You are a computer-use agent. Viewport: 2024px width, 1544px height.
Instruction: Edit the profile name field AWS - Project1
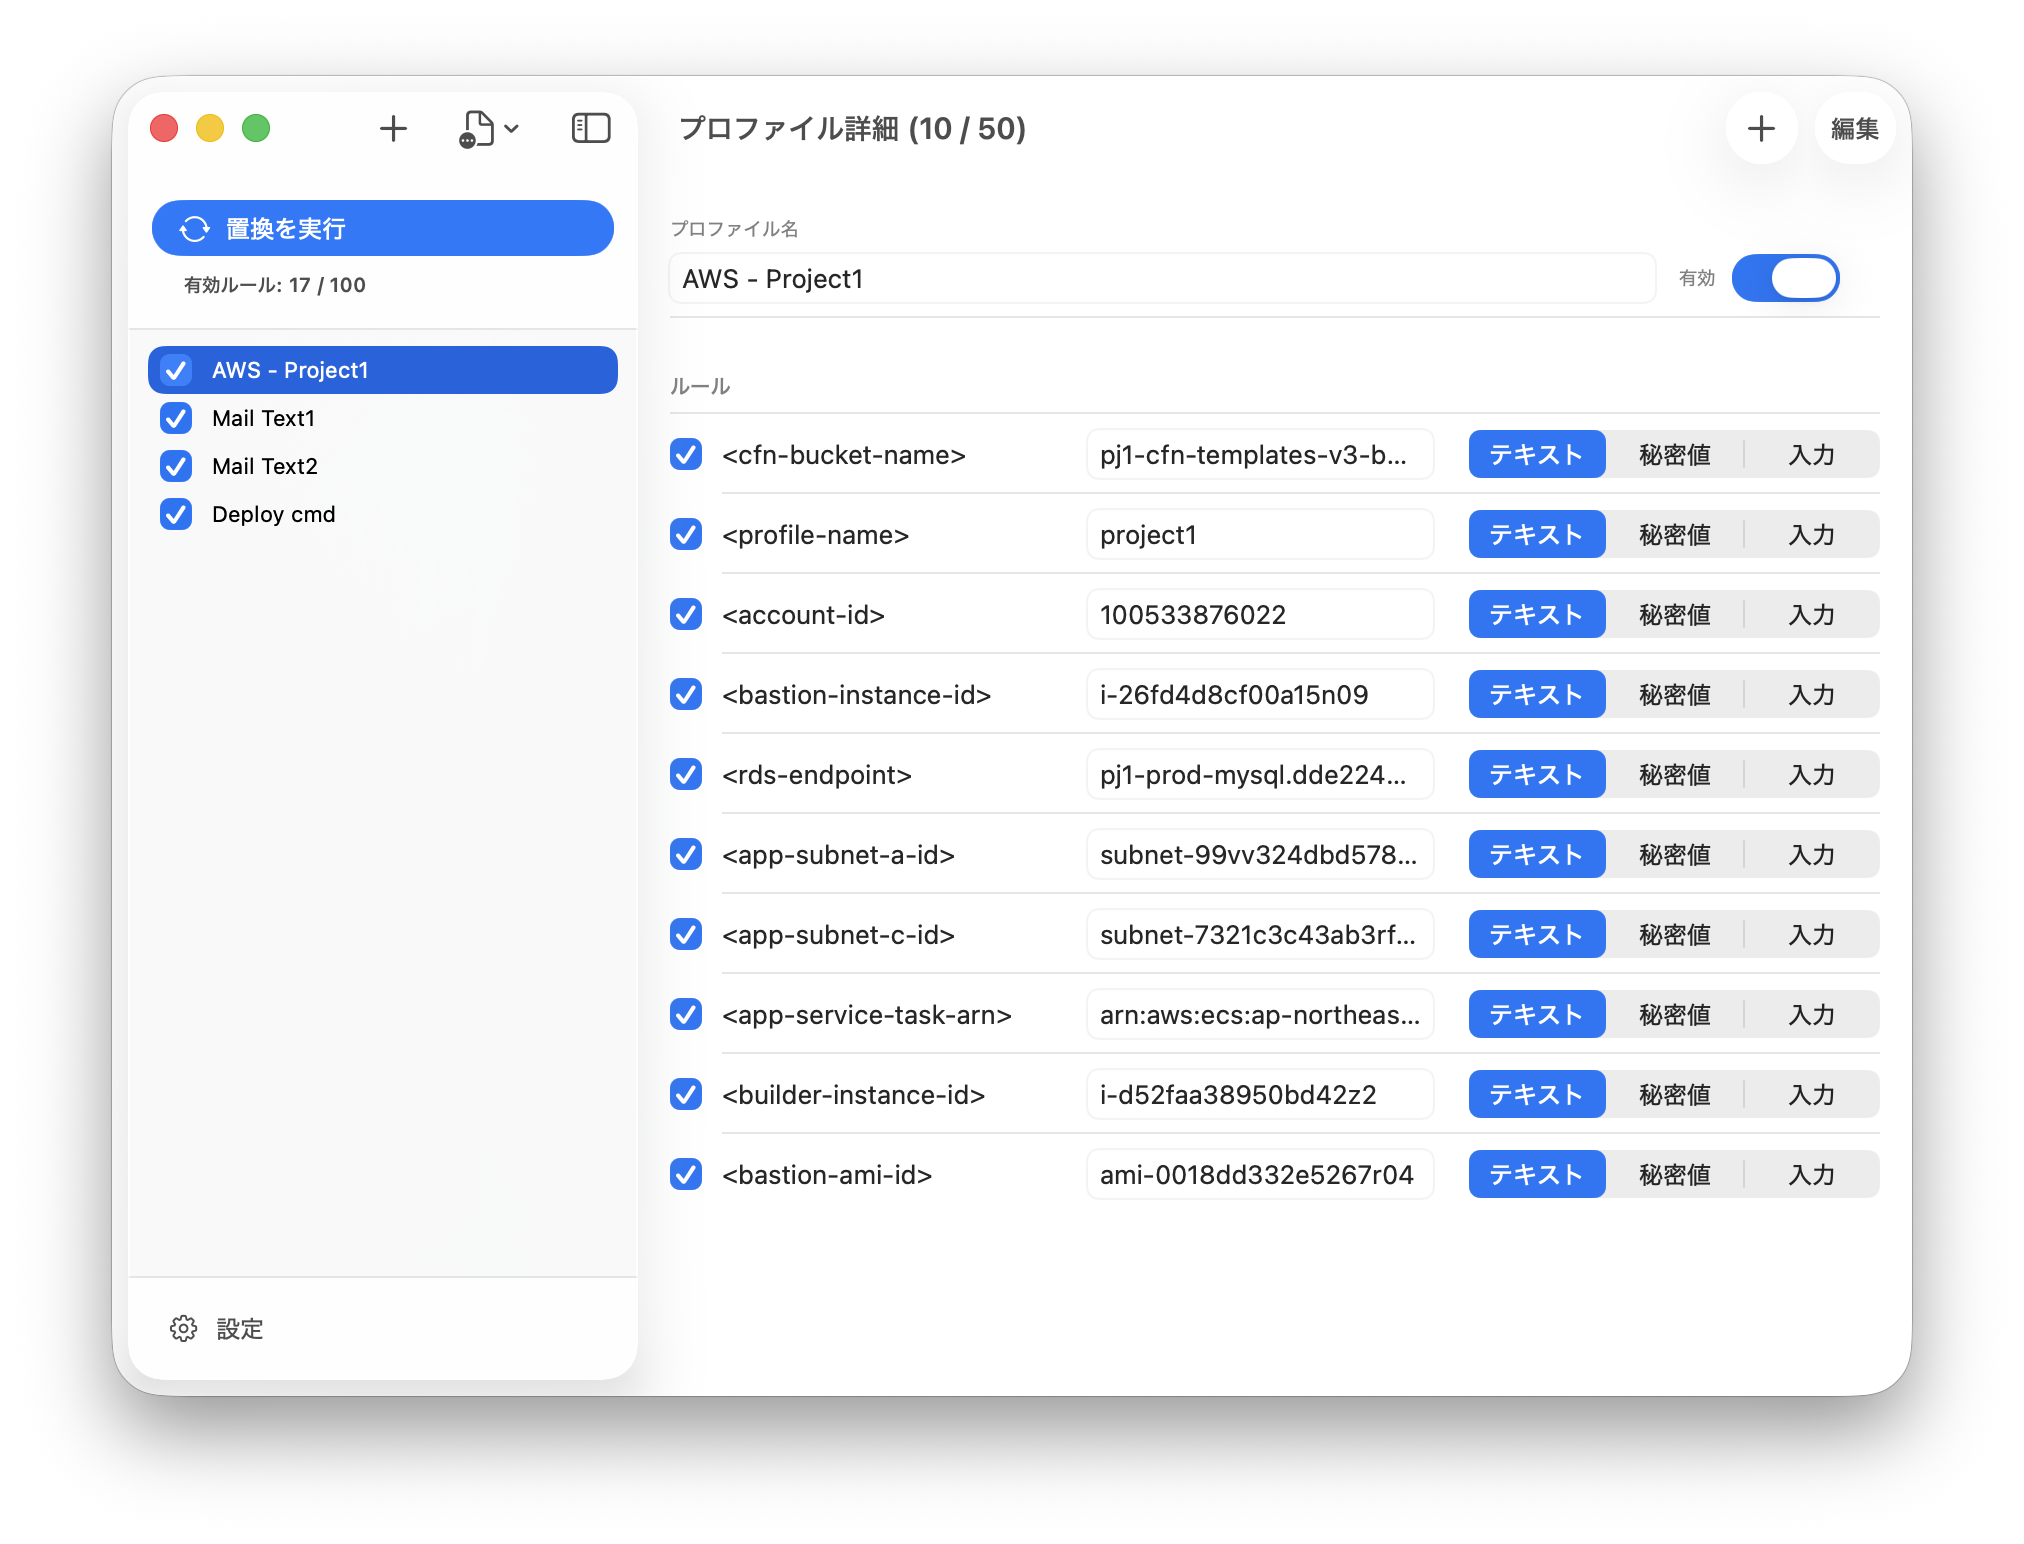[1162, 278]
